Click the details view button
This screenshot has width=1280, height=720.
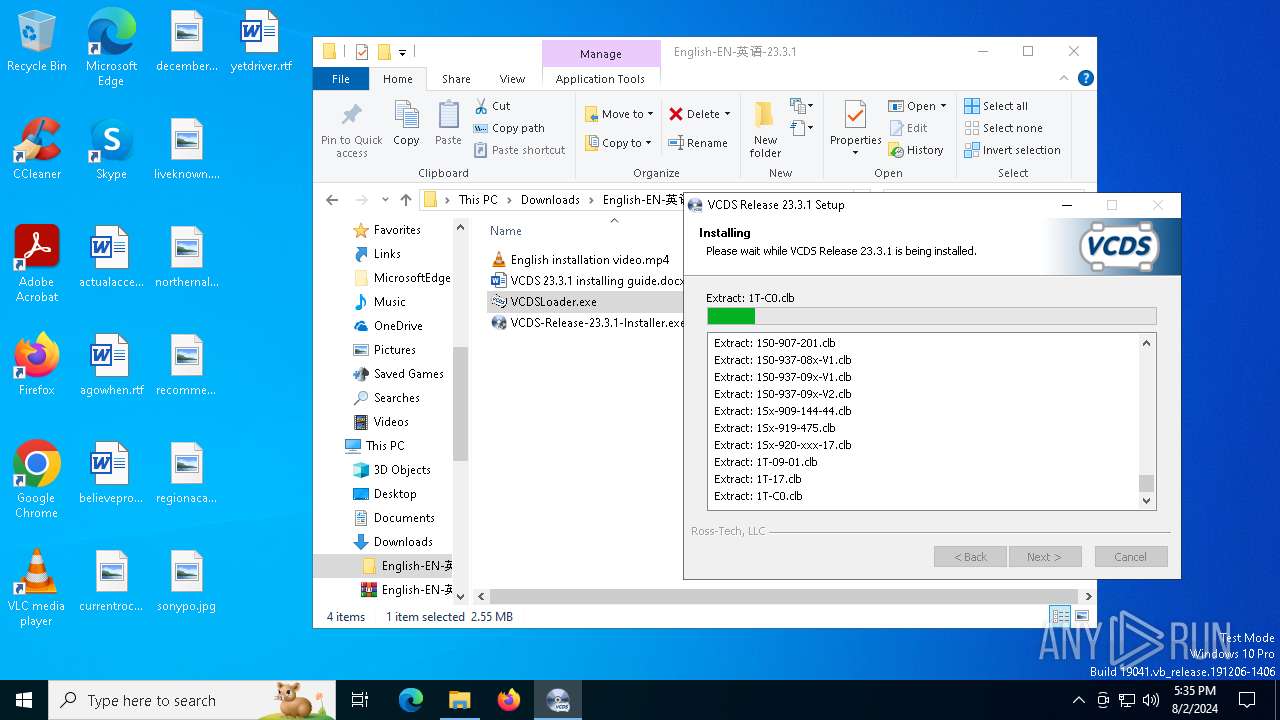click(1059, 616)
